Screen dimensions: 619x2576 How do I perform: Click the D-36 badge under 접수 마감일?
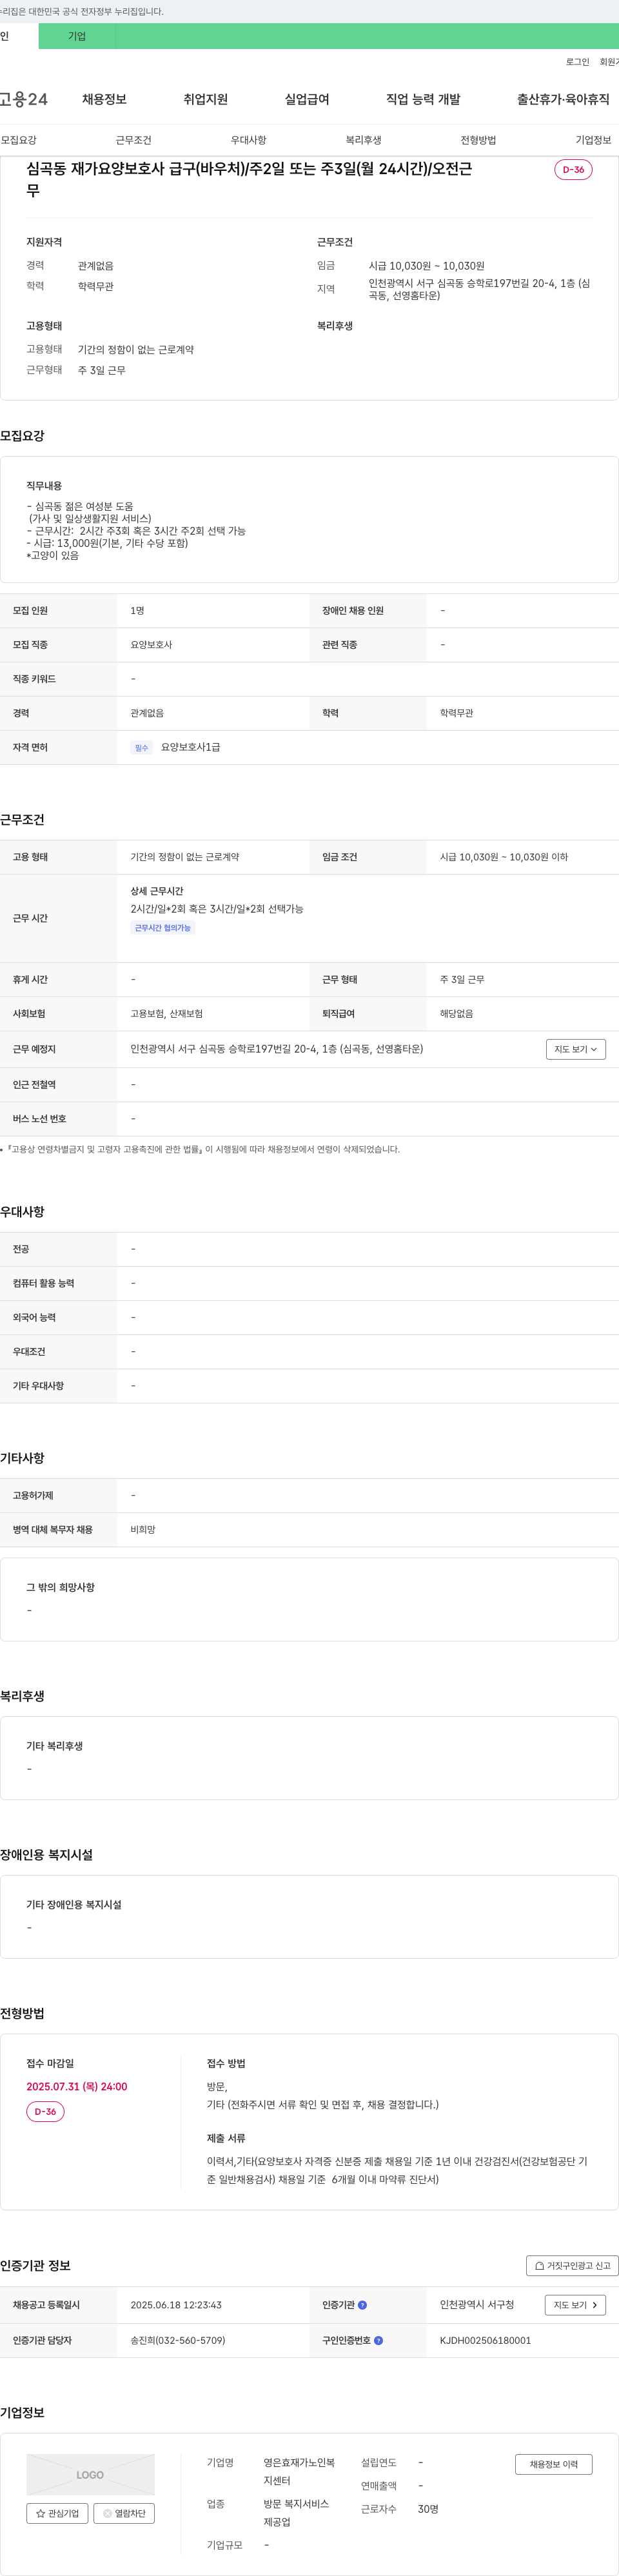click(x=45, y=2112)
